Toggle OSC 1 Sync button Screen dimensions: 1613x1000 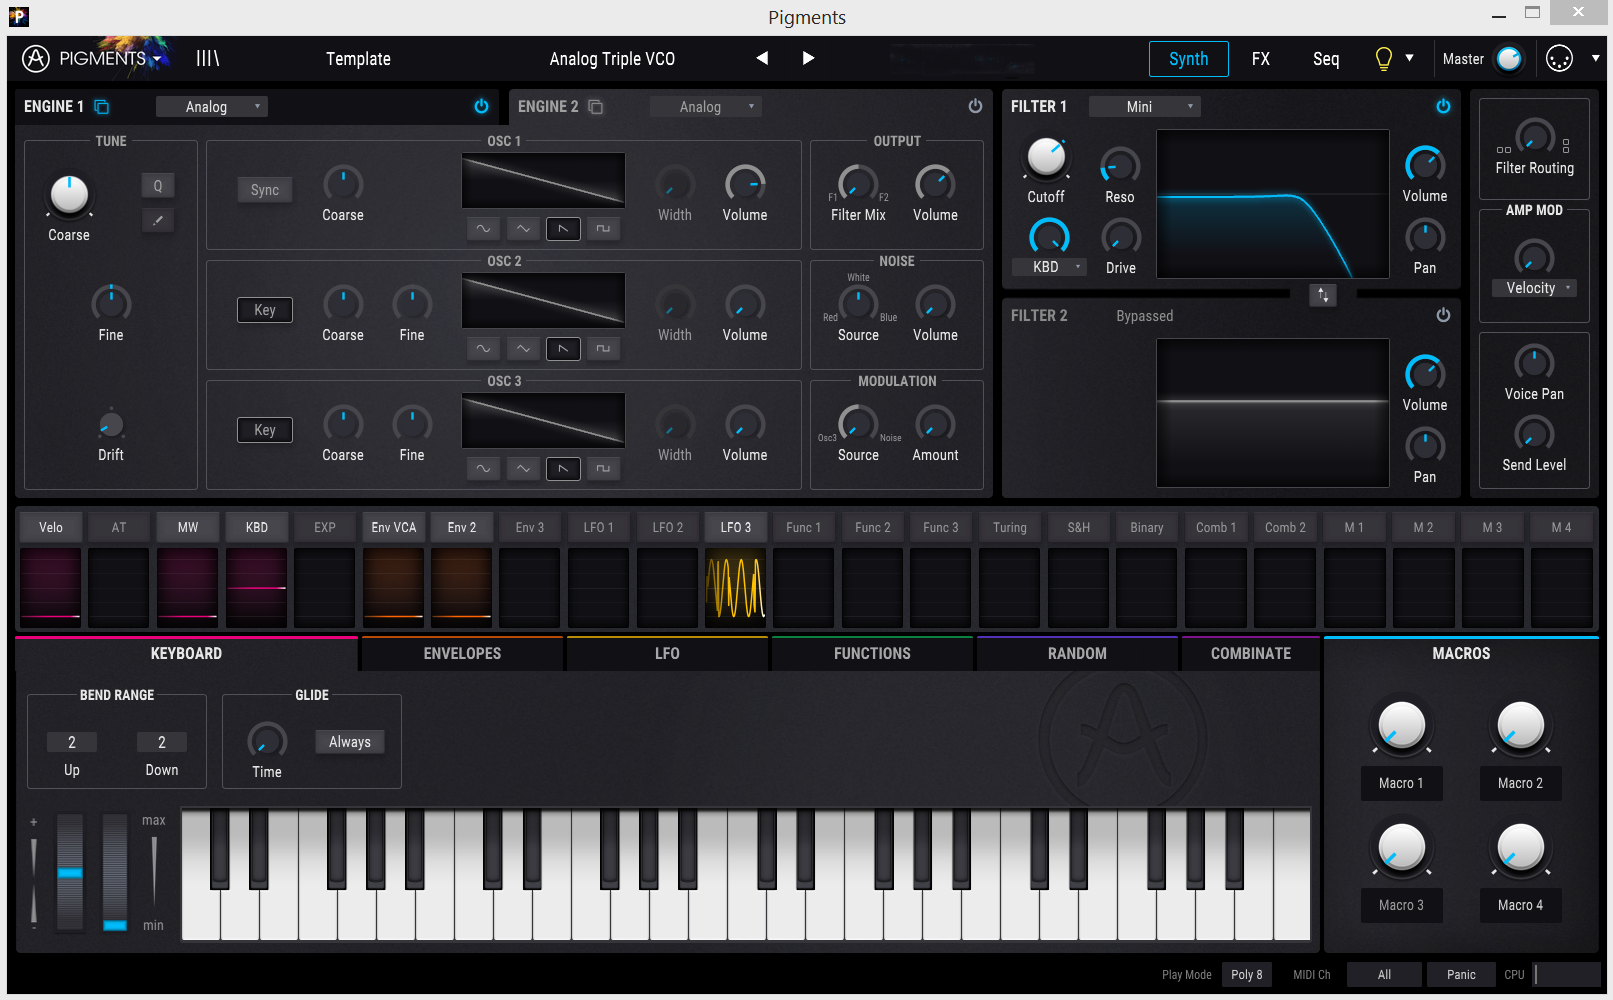pos(265,190)
